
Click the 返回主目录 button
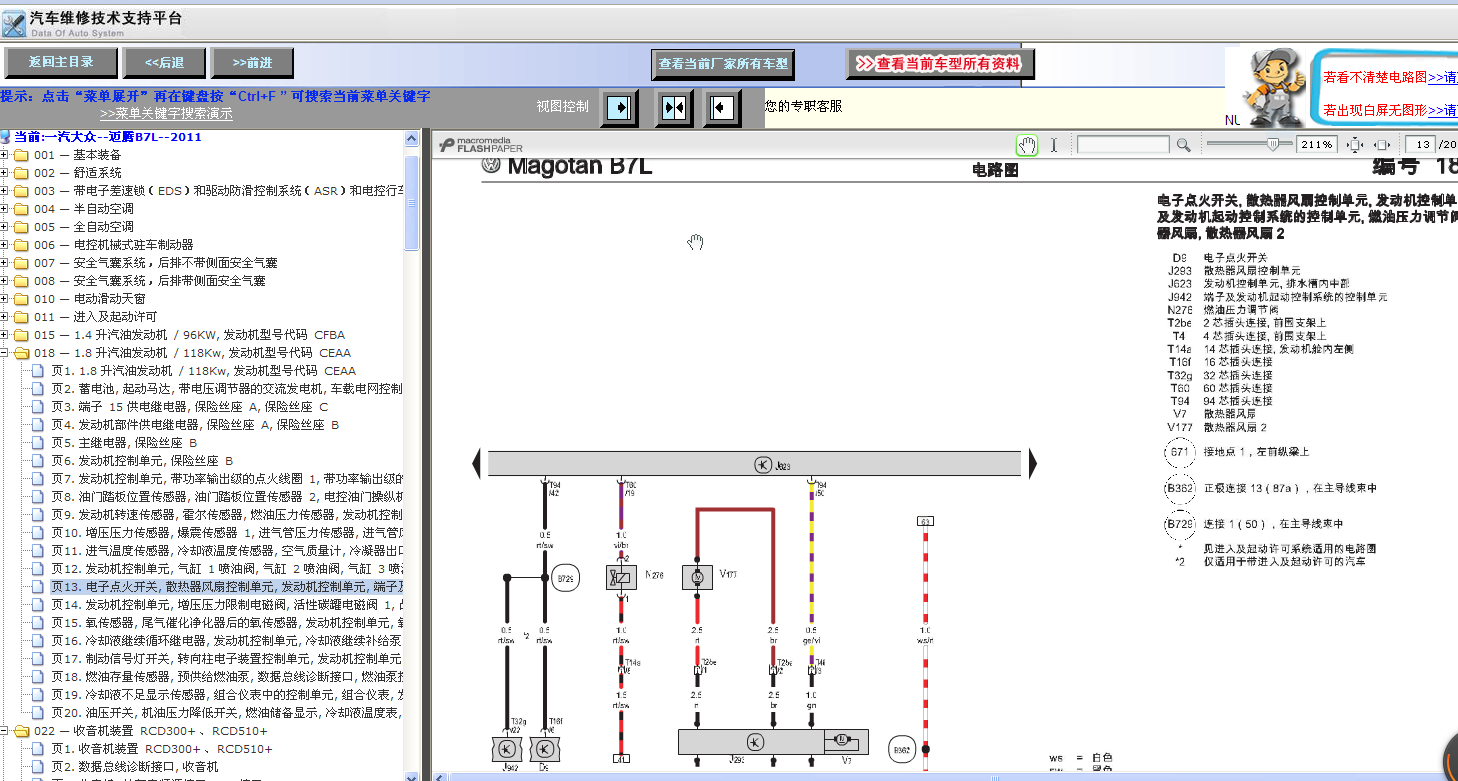61,63
